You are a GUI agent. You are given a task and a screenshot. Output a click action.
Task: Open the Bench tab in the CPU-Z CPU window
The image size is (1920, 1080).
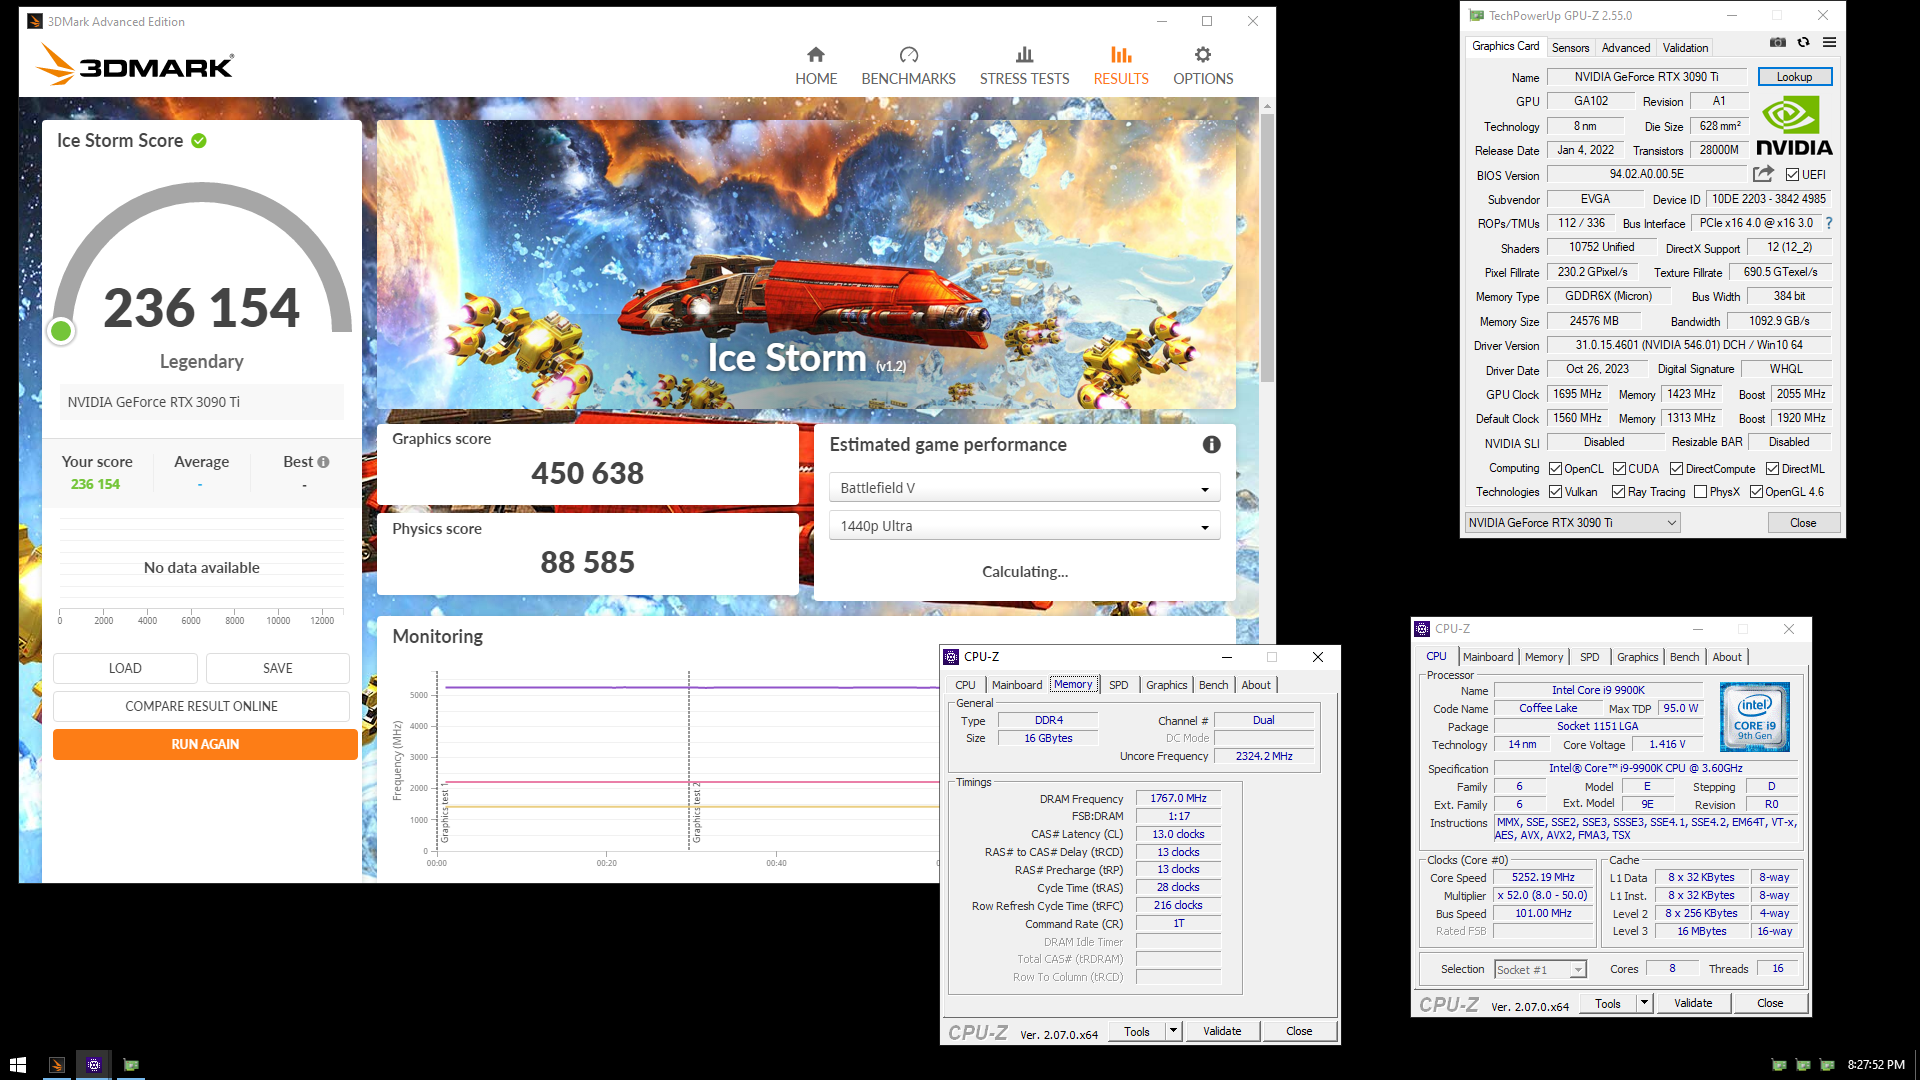point(1684,657)
